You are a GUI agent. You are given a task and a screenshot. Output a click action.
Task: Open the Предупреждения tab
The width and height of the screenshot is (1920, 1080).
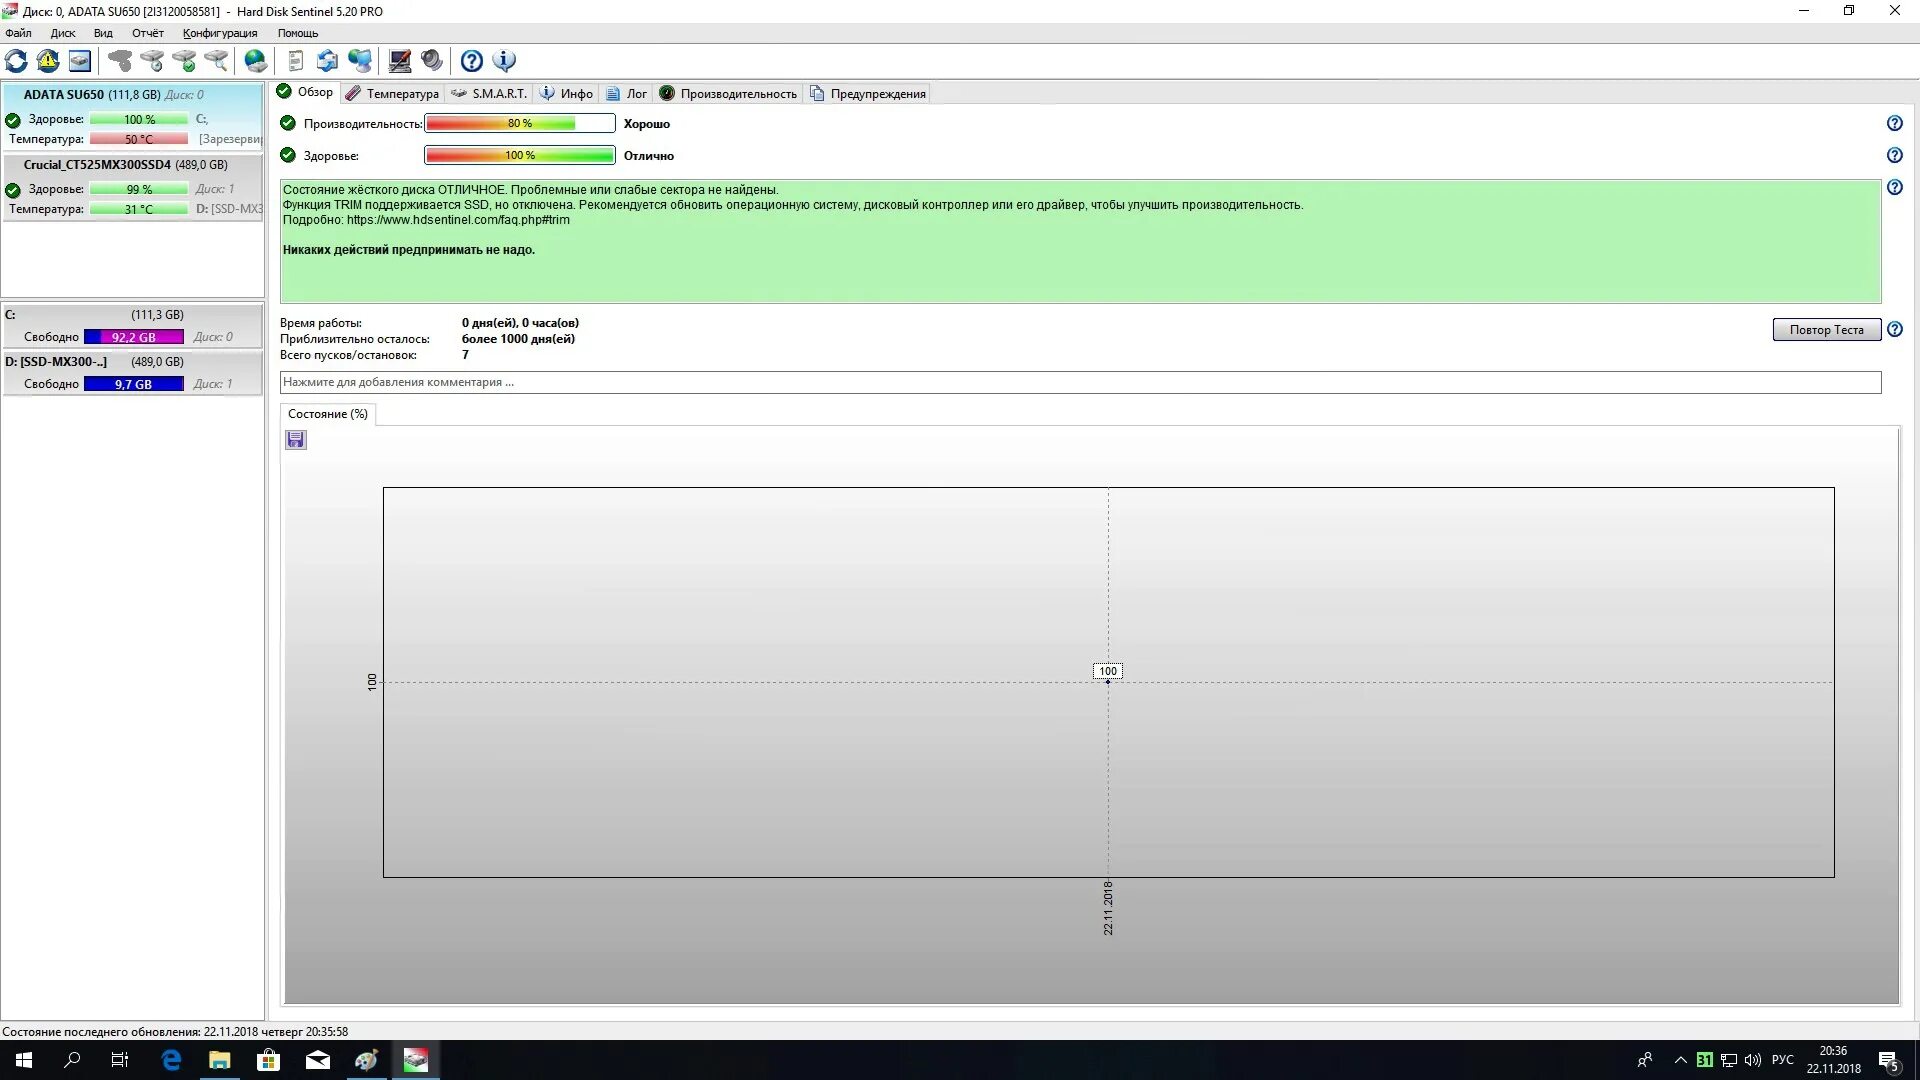coord(868,94)
